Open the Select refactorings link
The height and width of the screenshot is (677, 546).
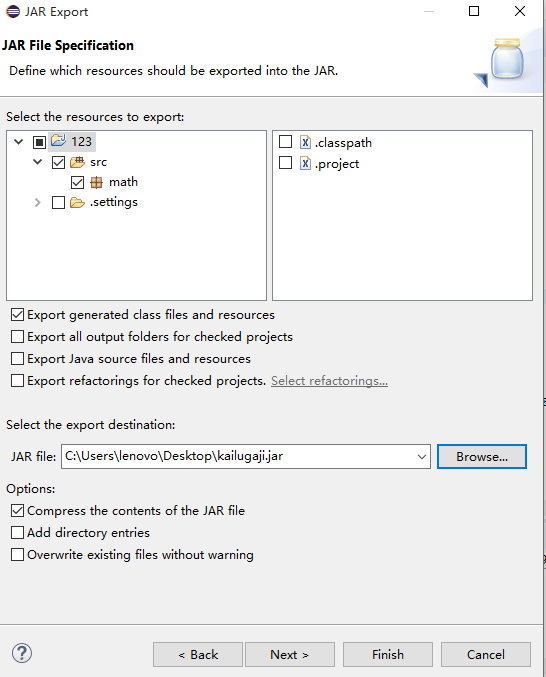click(329, 381)
